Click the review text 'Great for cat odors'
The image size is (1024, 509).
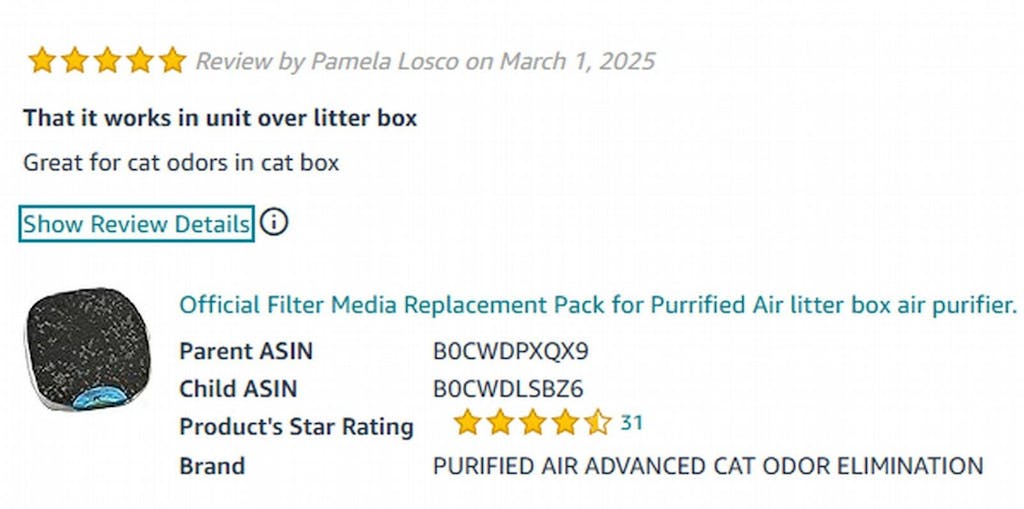pyautogui.click(x=181, y=162)
